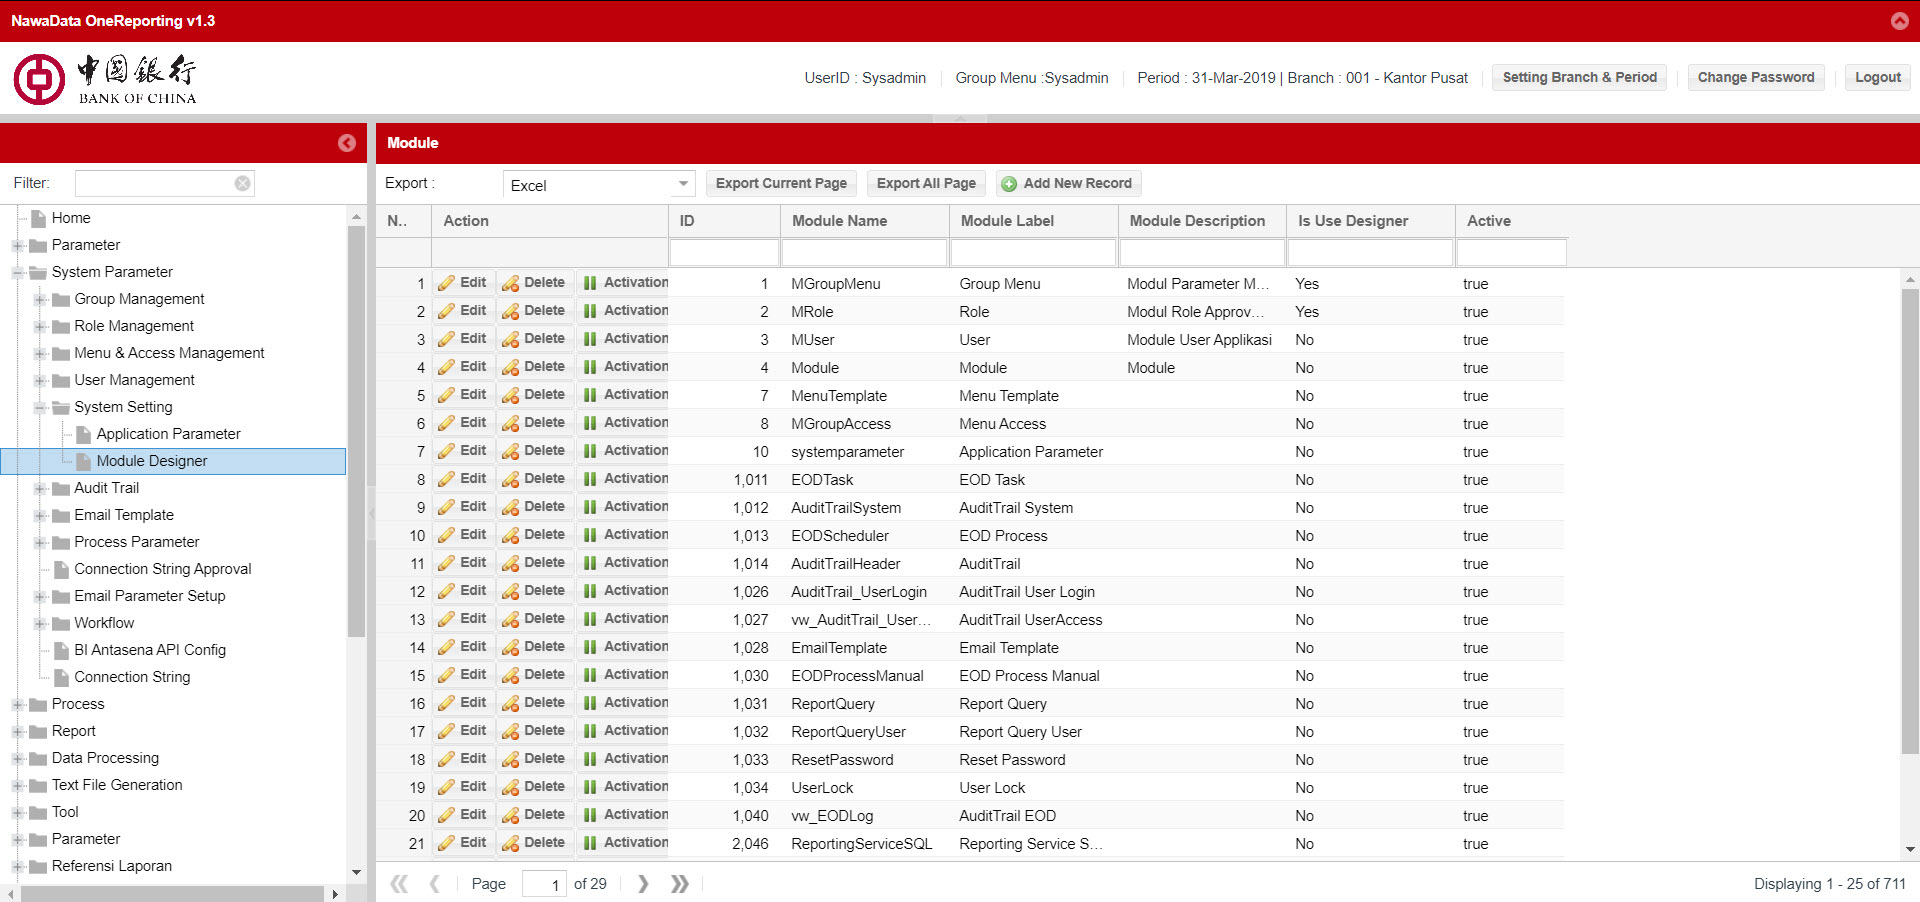1920x902 pixels.
Task: Click the Export All Page button
Action: (926, 183)
